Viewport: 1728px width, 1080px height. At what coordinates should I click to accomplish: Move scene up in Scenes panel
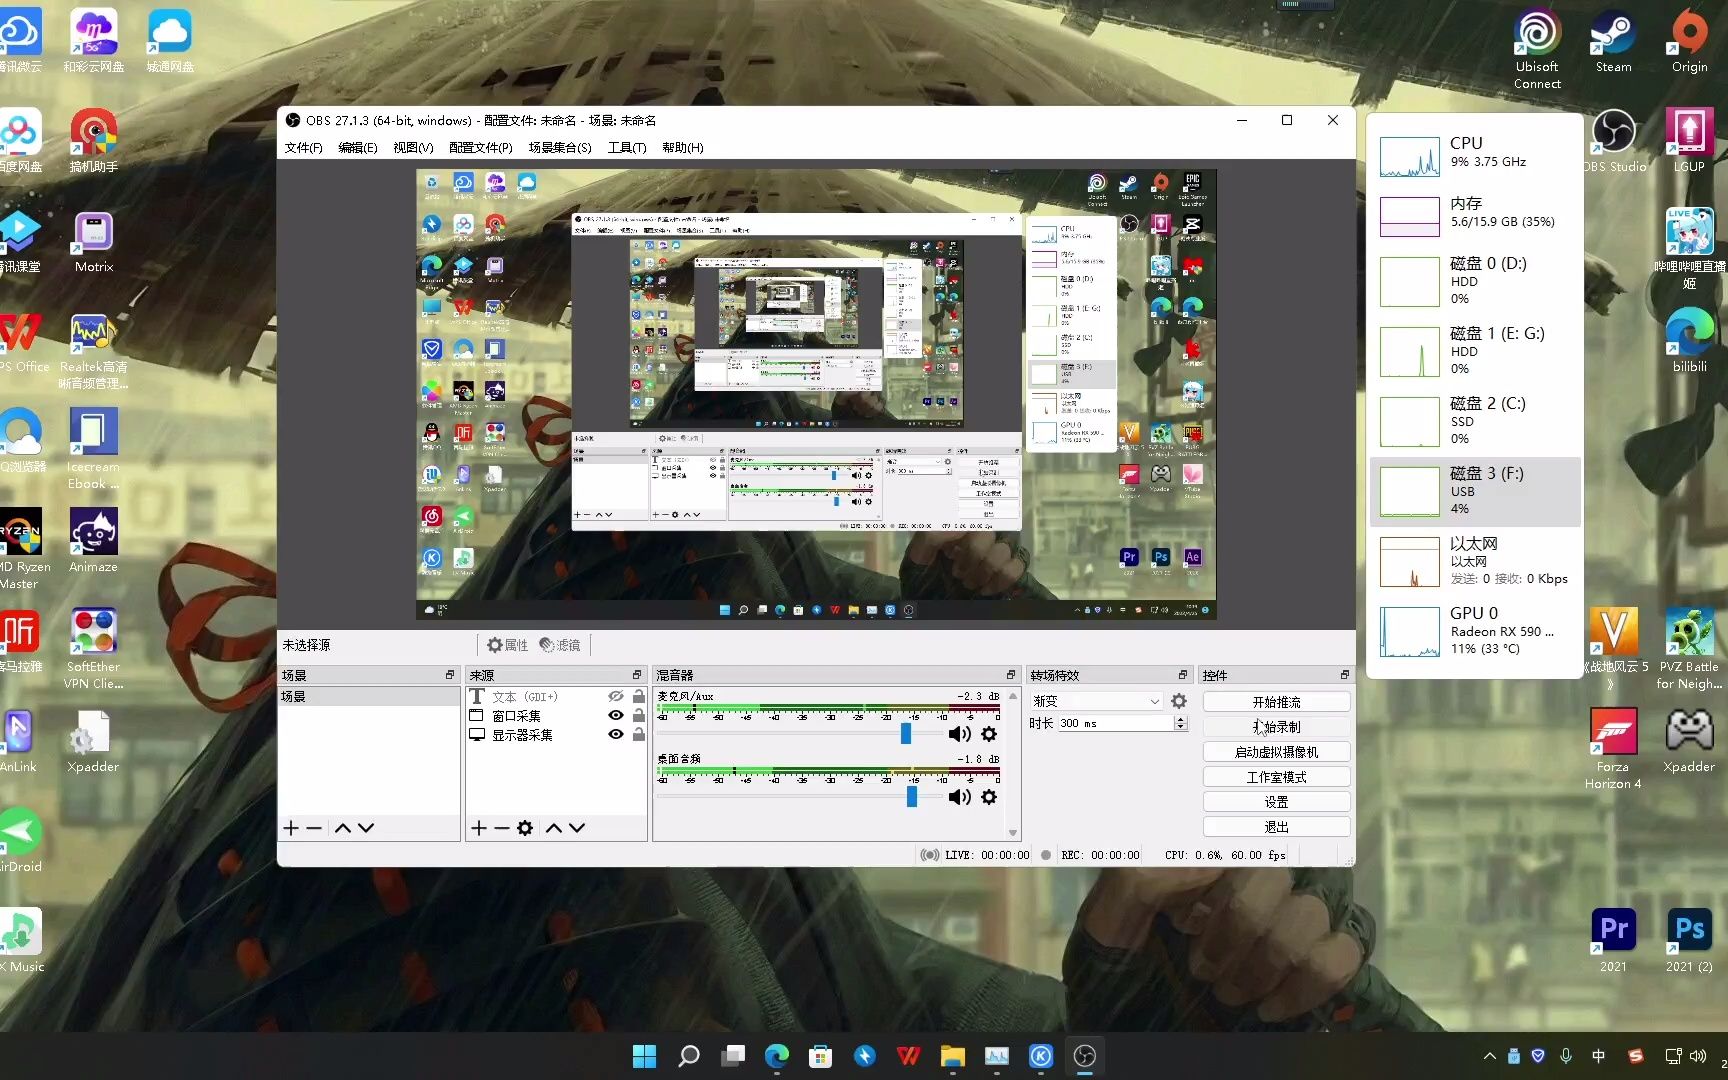342,828
